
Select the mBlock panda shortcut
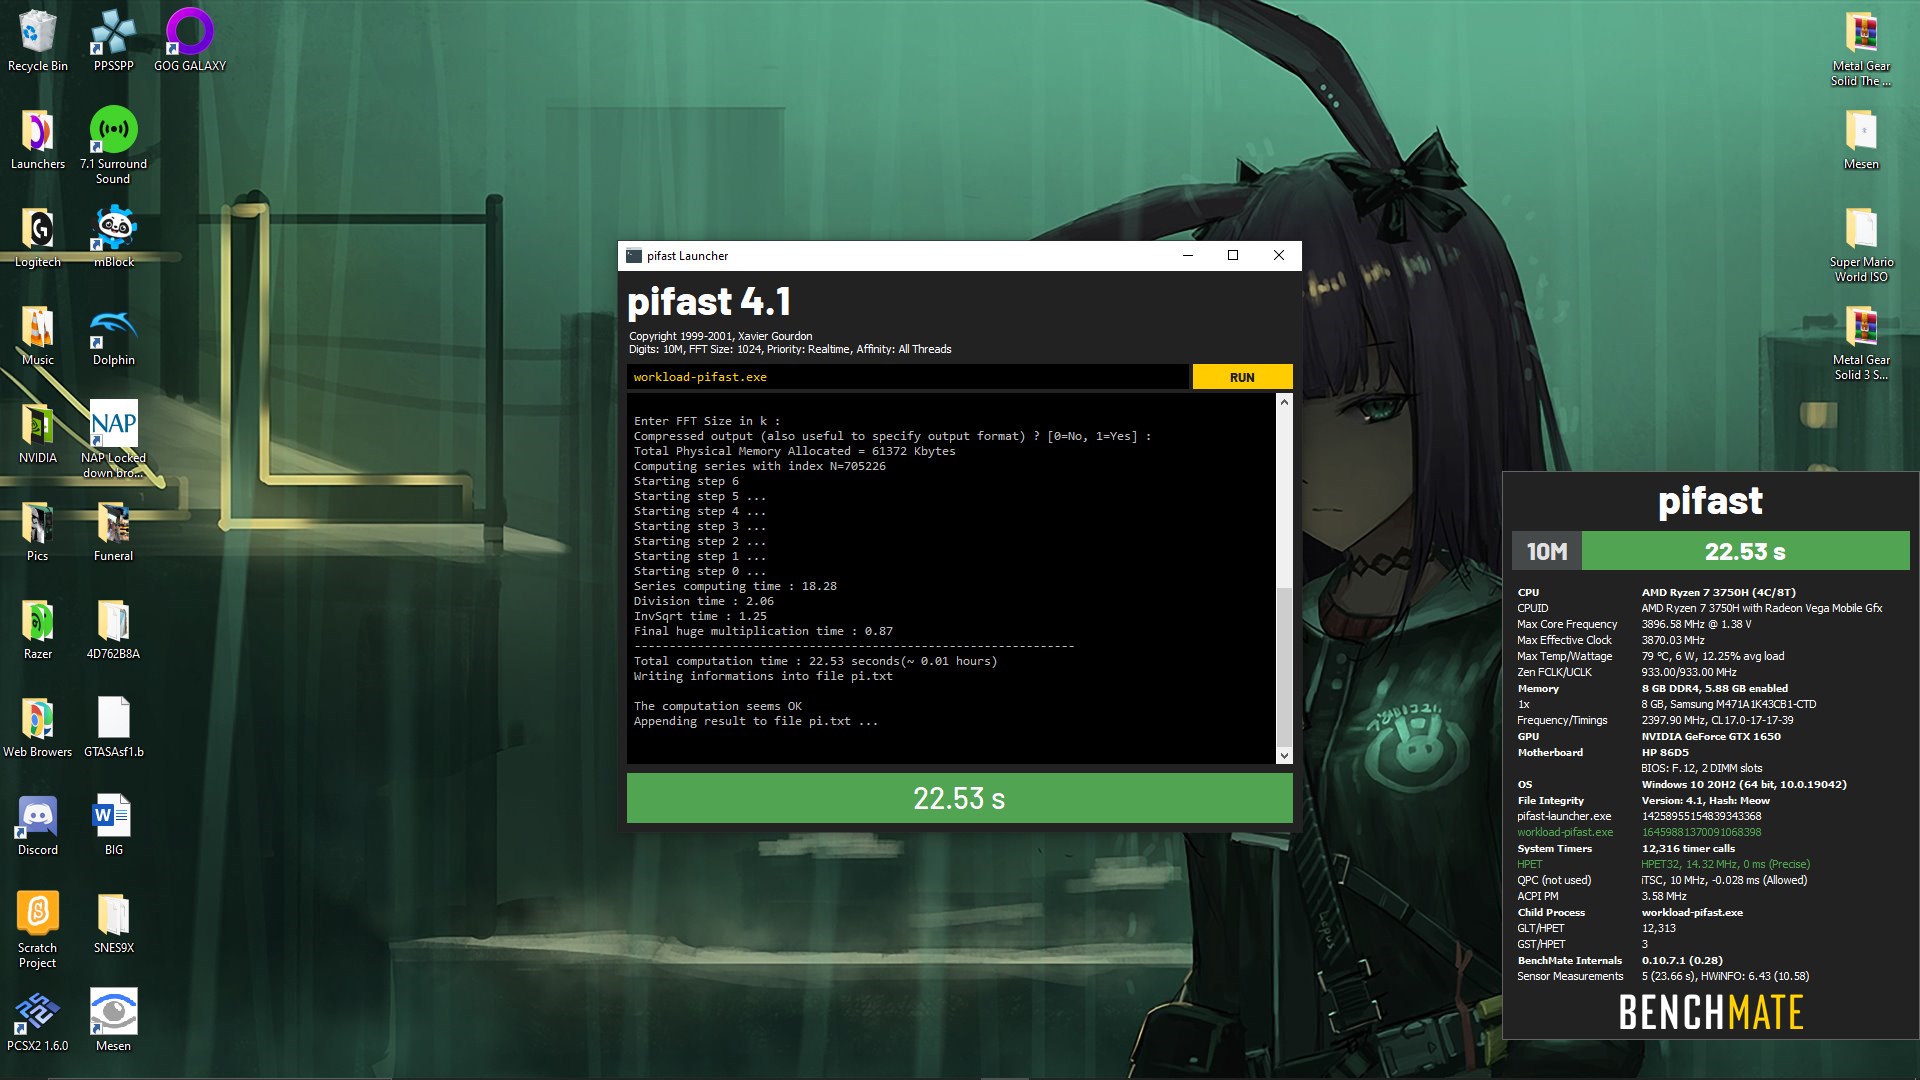[113, 237]
